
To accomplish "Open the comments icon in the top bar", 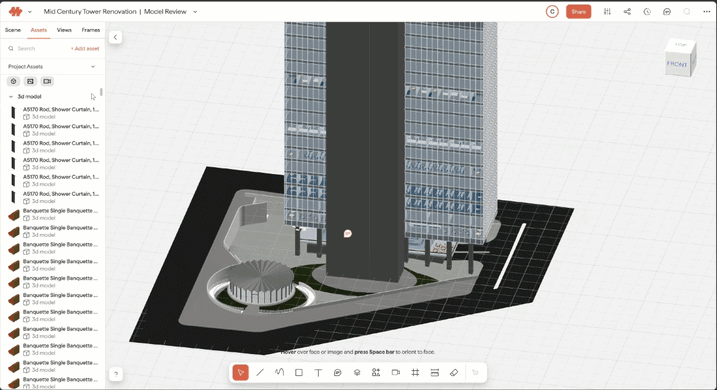I will click(x=667, y=12).
